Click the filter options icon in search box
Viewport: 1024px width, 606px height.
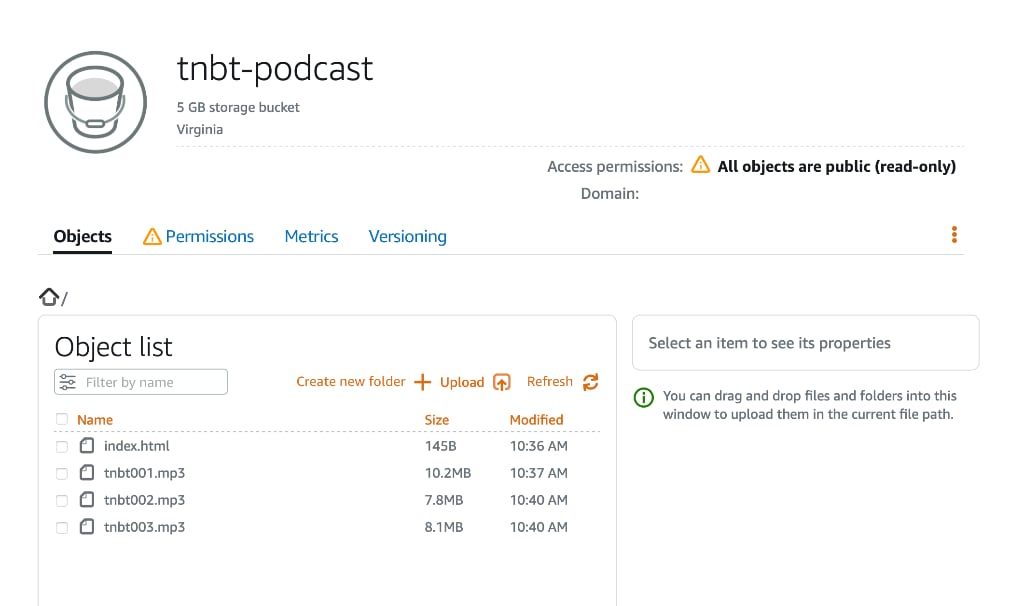[x=68, y=382]
